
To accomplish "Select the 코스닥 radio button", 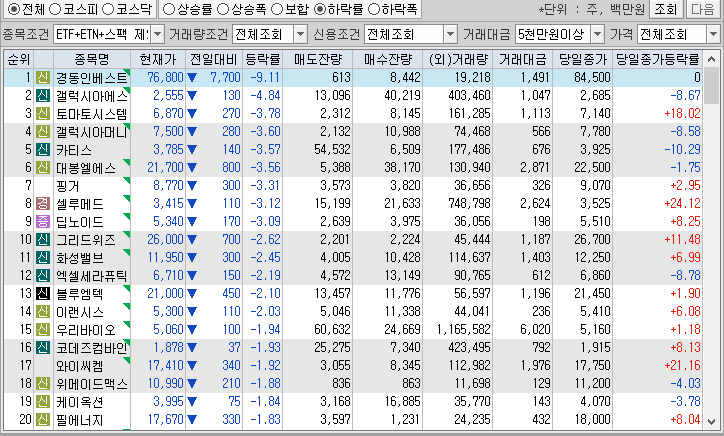I will coord(108,9).
